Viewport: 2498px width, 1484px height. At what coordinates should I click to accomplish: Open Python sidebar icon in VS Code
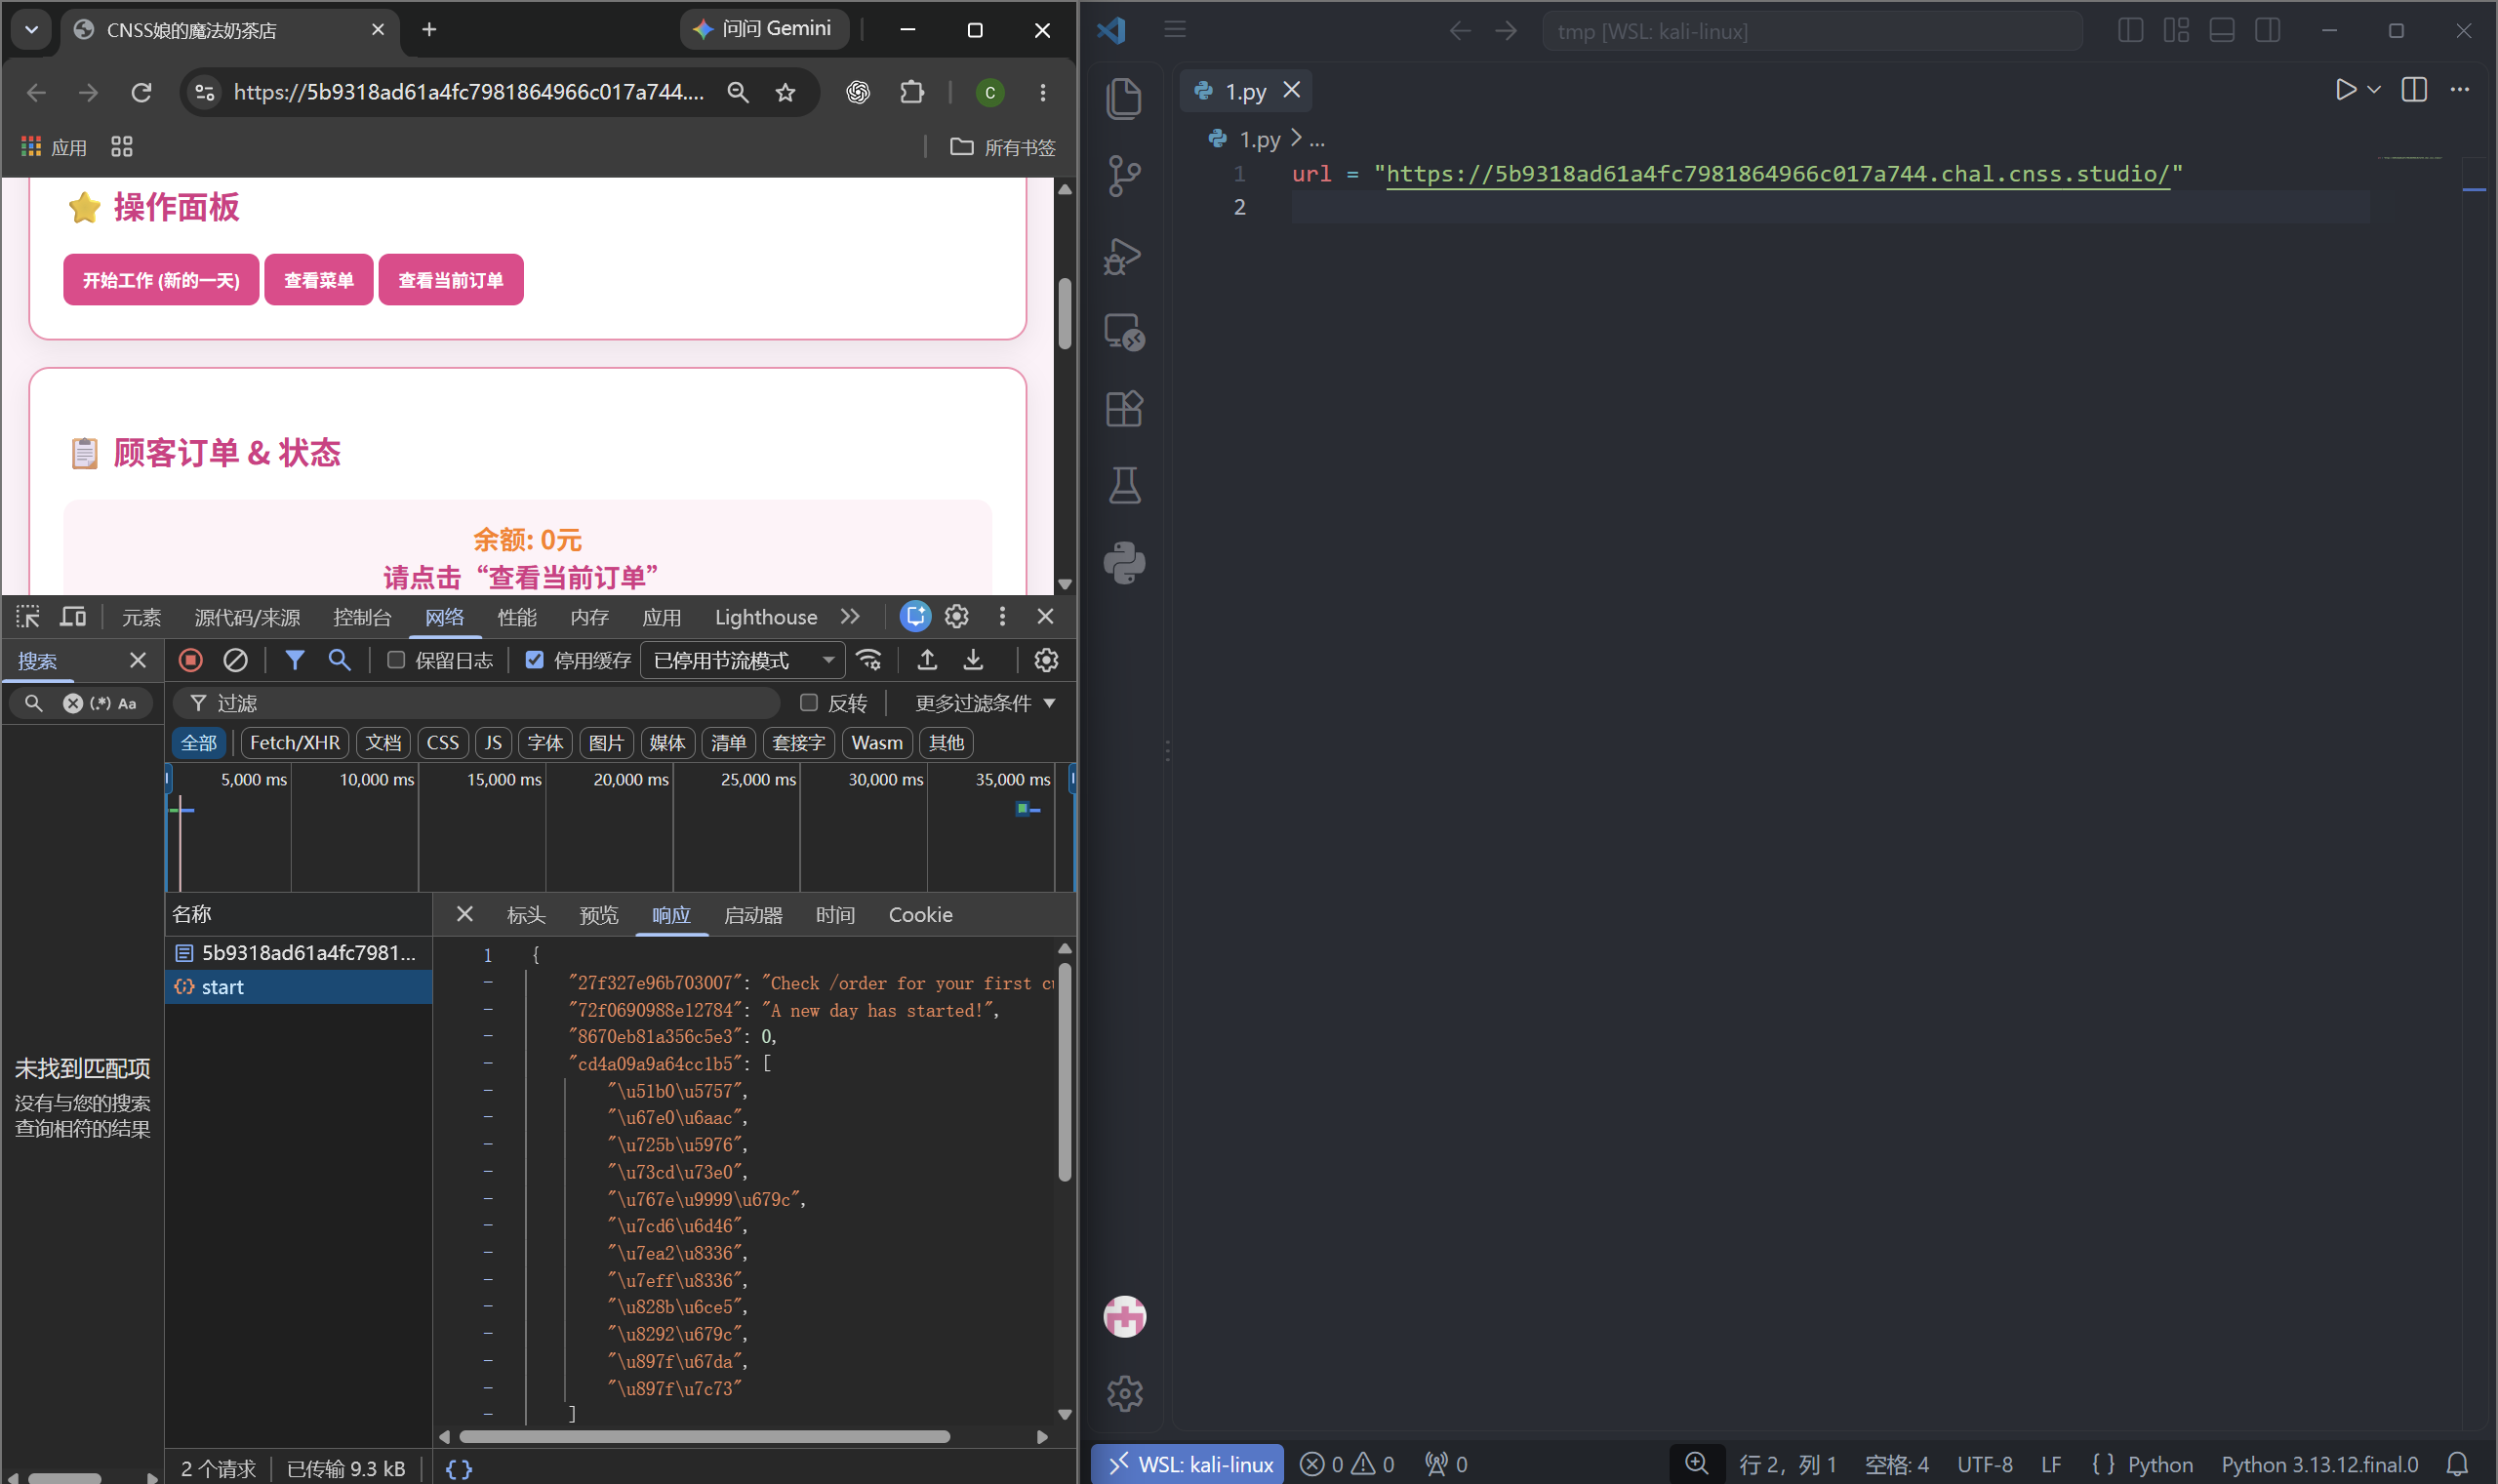click(1124, 563)
